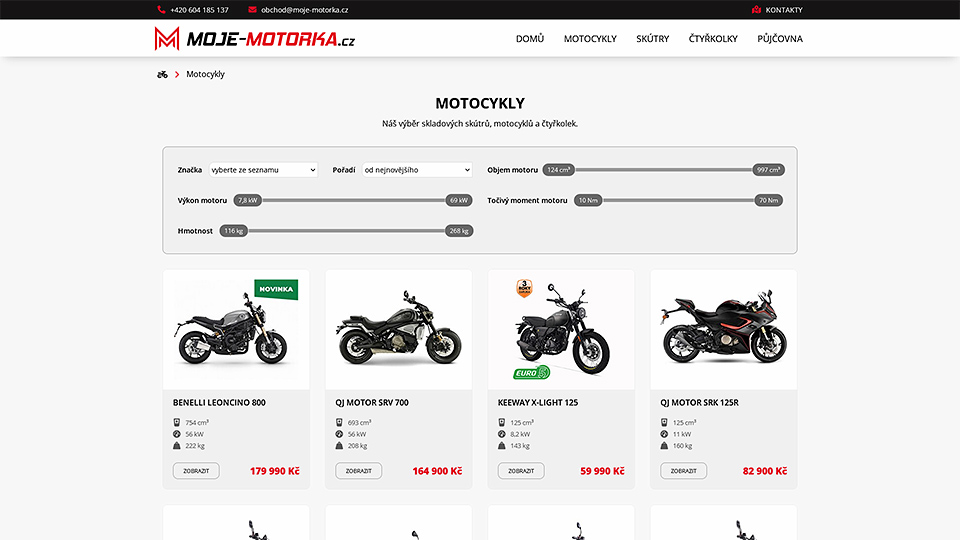Click the Euro 5 badge on Keeway X-Light

[531, 372]
